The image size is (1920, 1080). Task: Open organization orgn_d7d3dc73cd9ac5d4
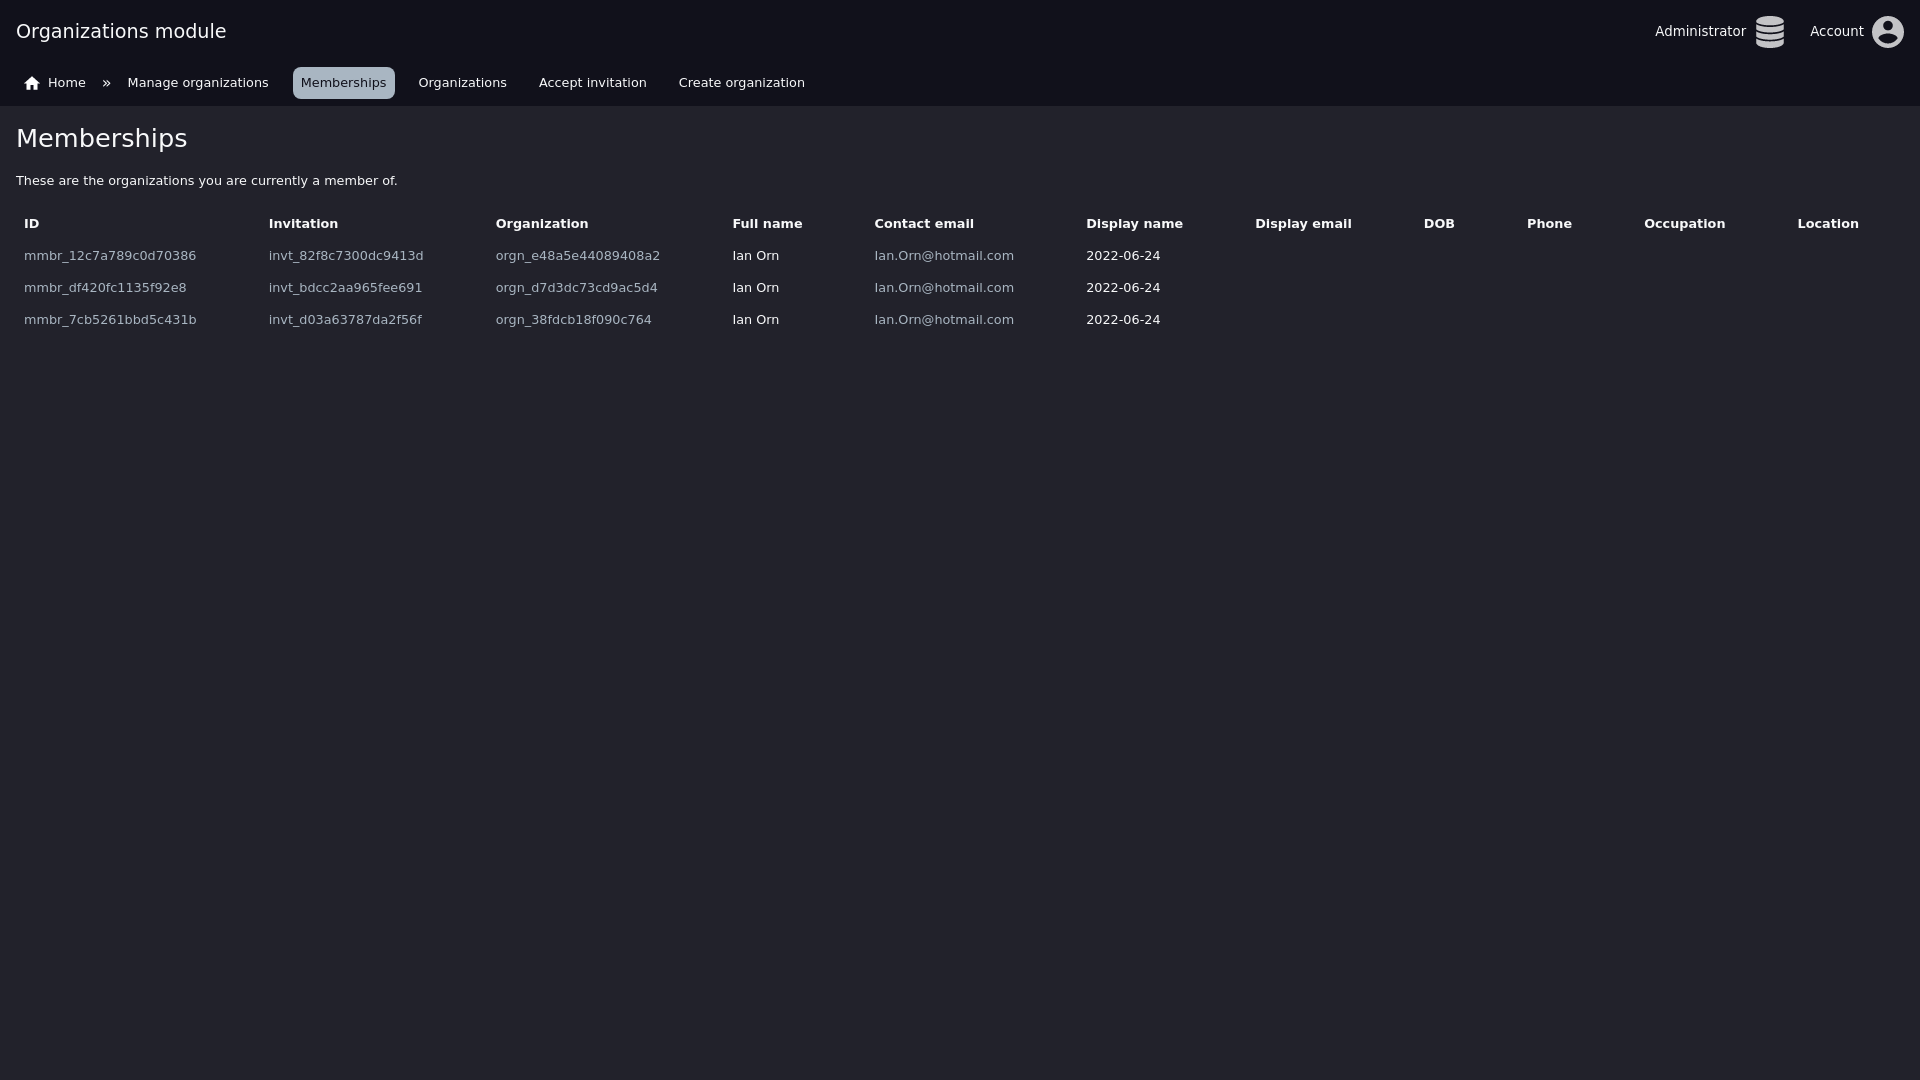click(576, 288)
